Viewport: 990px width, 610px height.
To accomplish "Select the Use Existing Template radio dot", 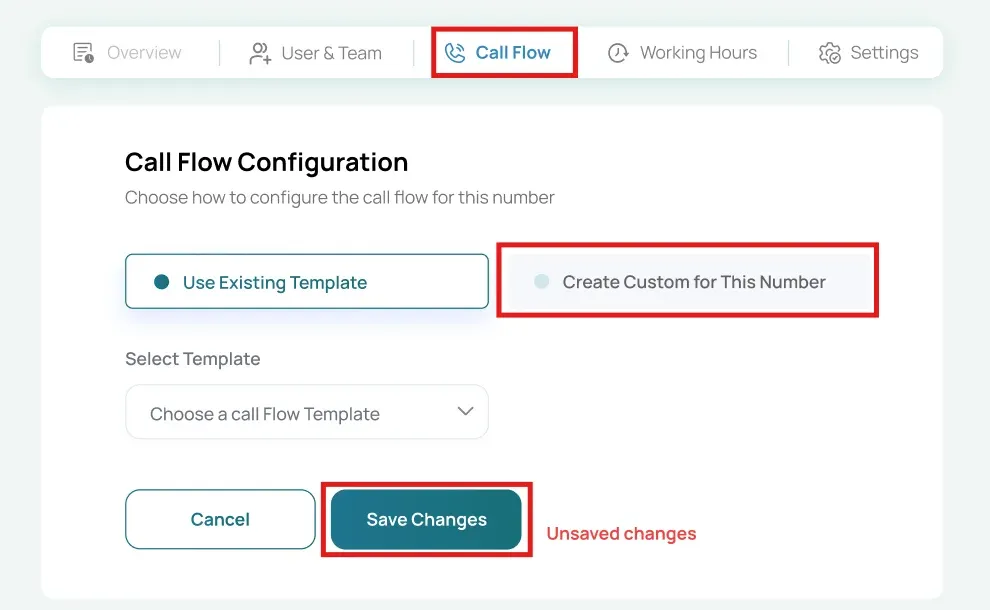I will point(162,282).
